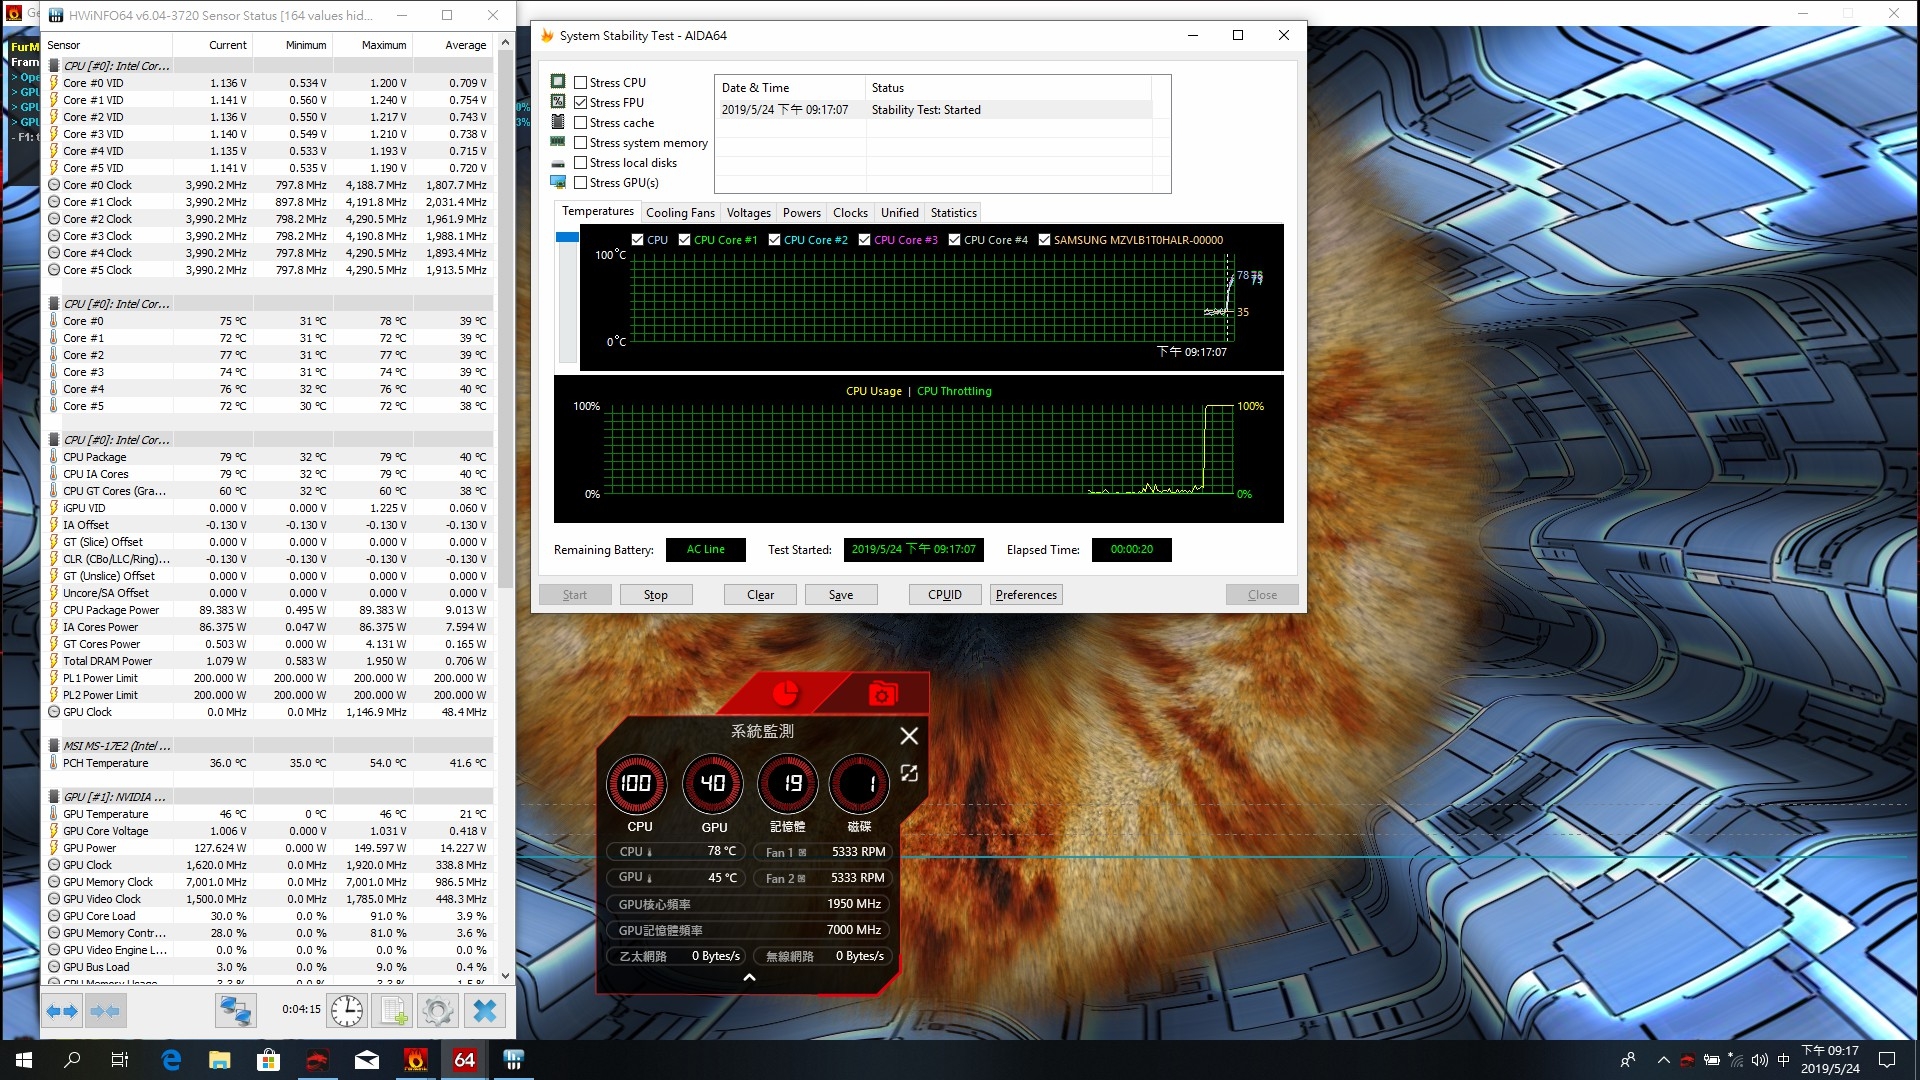Screen dimensions: 1920x1080
Task: Click the Preferences button
Action: 1026,595
